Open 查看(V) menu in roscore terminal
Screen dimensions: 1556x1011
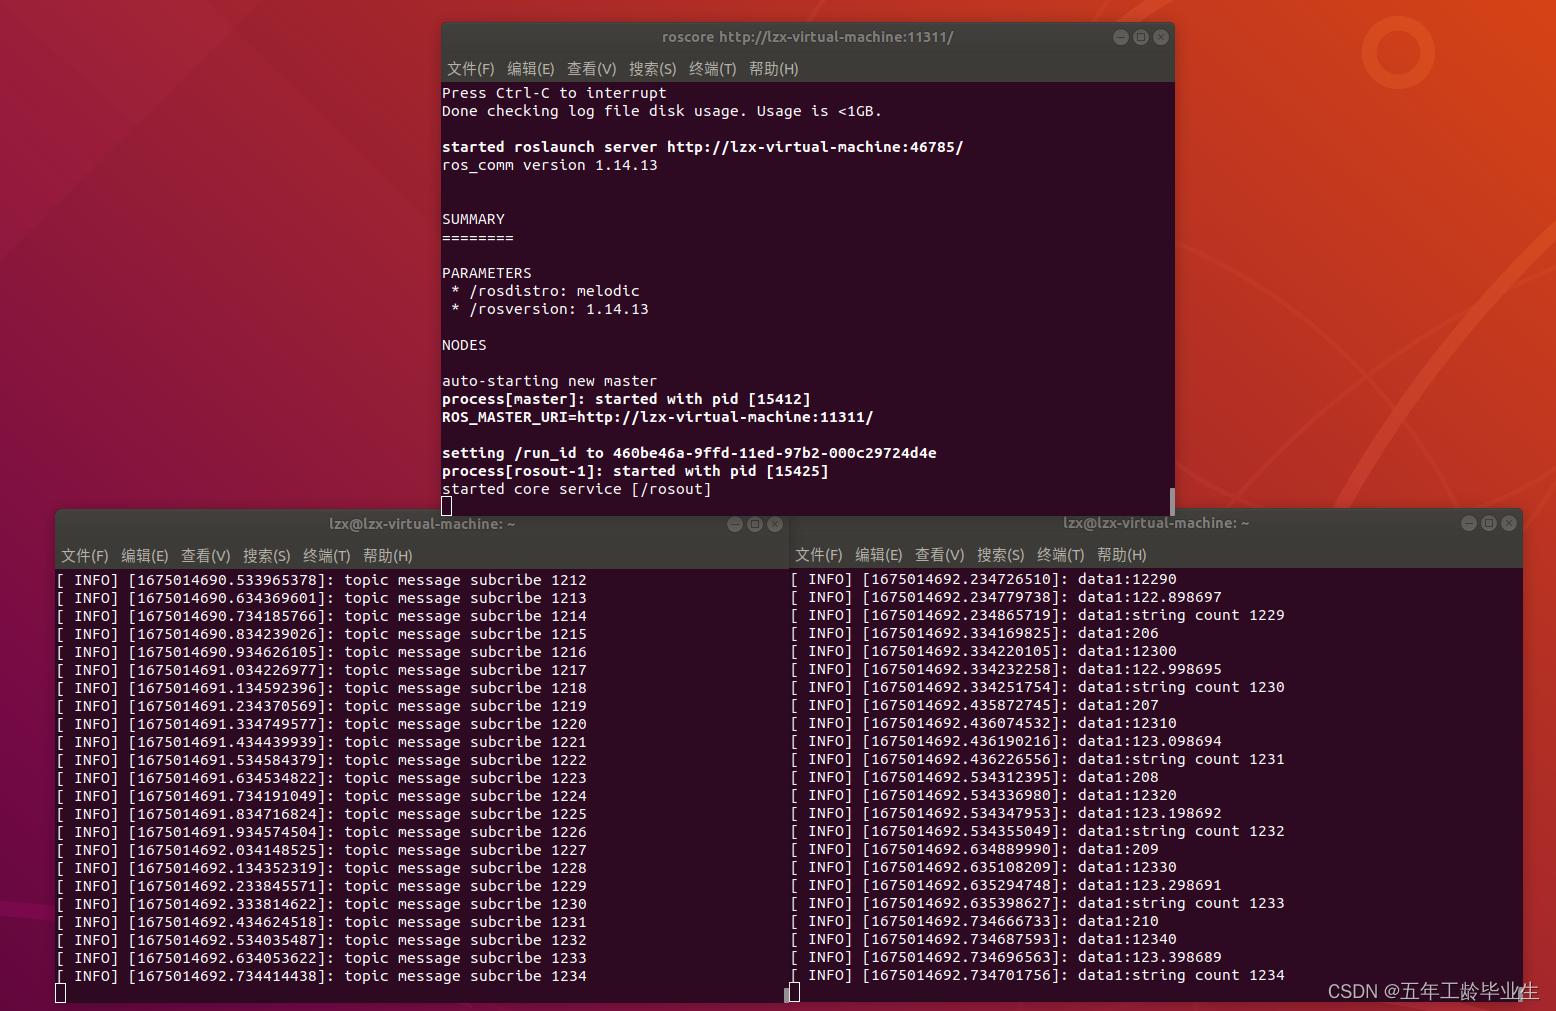click(x=591, y=69)
